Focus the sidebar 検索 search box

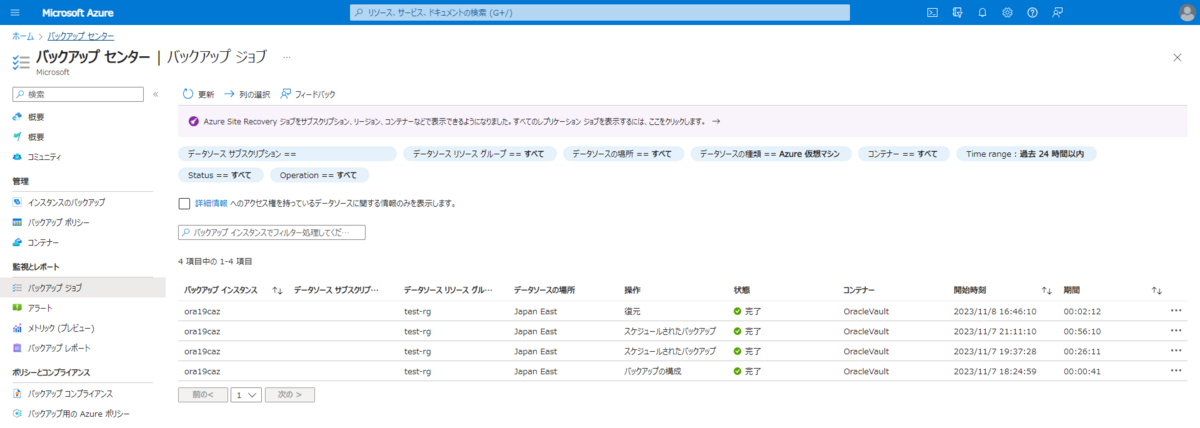tap(77, 94)
